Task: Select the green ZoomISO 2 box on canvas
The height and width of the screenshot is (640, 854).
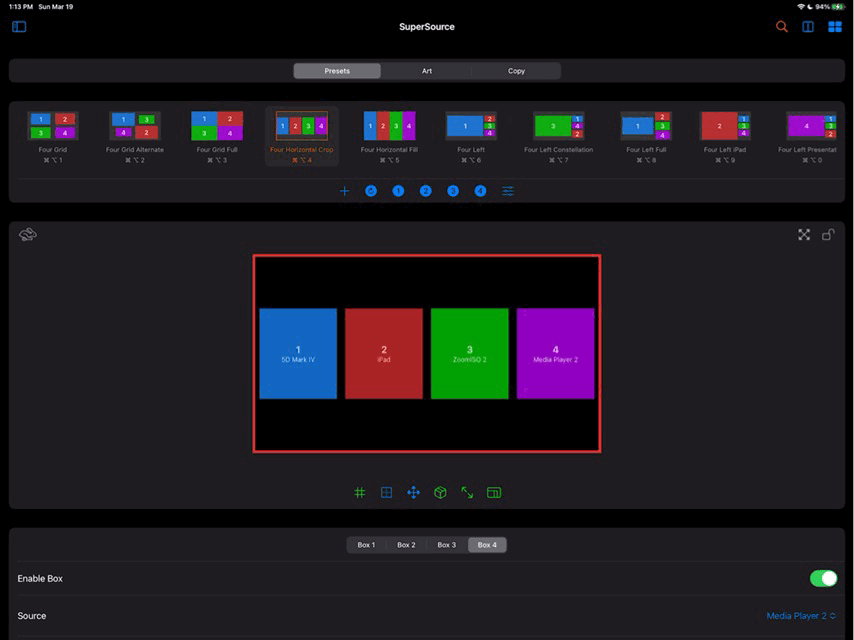Action: pos(469,353)
